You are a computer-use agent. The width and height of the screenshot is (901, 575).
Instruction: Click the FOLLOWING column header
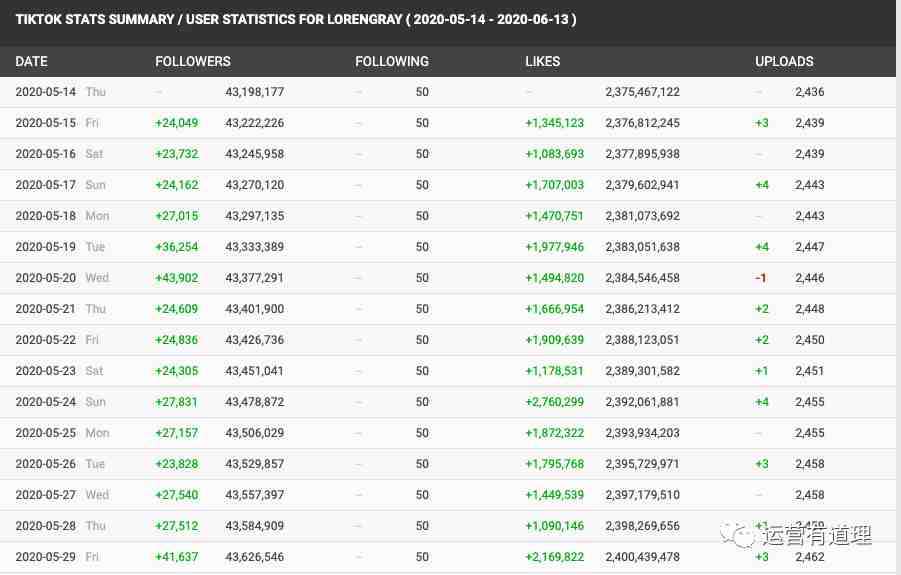click(x=392, y=61)
